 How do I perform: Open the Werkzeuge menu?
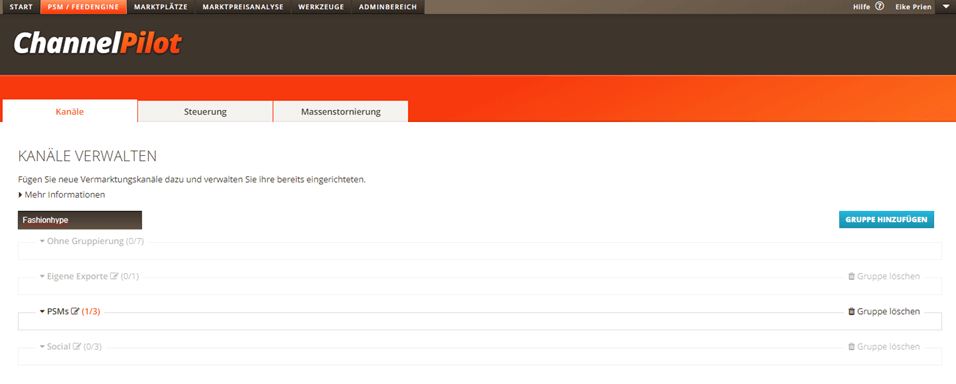click(321, 7)
